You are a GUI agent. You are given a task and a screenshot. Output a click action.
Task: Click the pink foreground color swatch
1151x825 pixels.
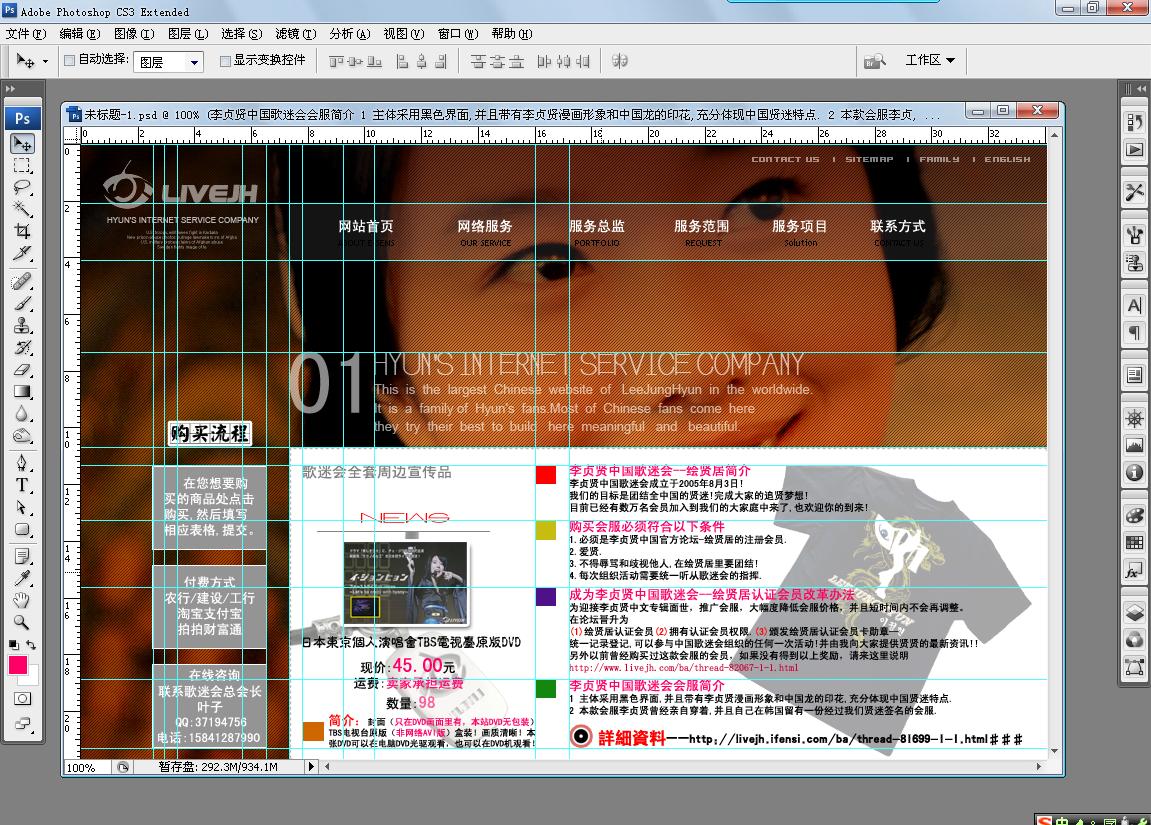[18, 665]
